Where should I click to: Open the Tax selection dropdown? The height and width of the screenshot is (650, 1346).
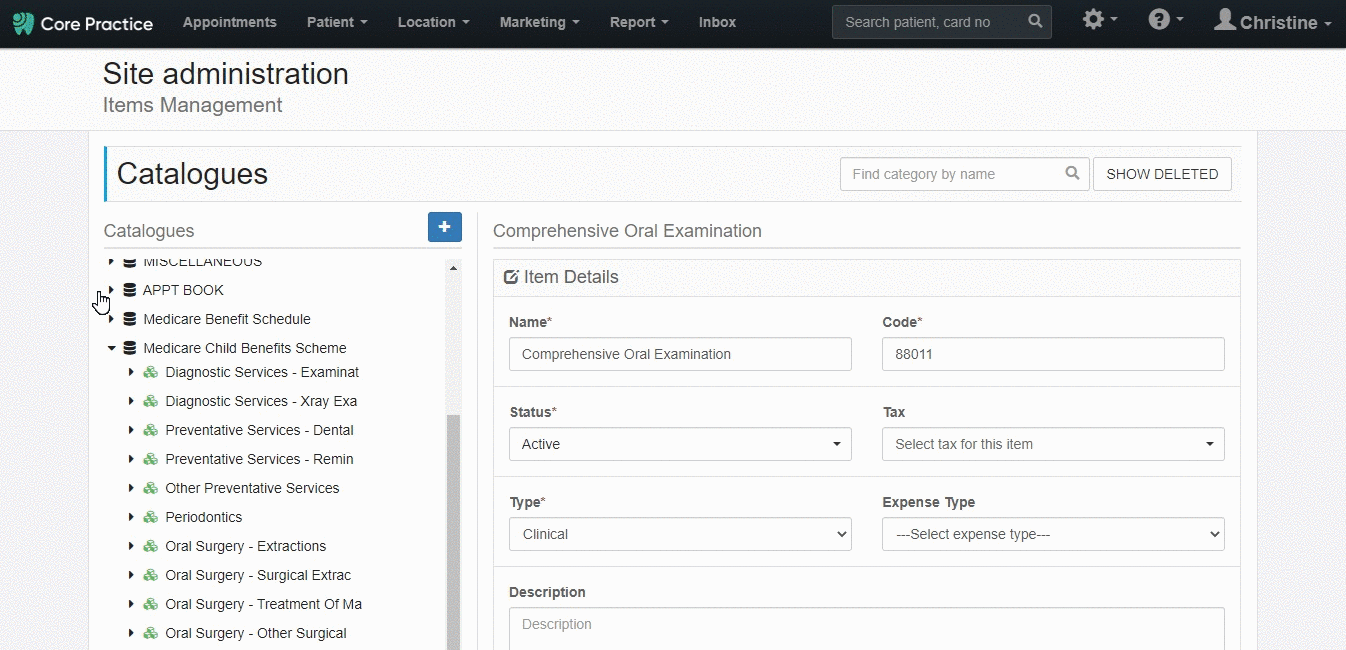click(1052, 444)
